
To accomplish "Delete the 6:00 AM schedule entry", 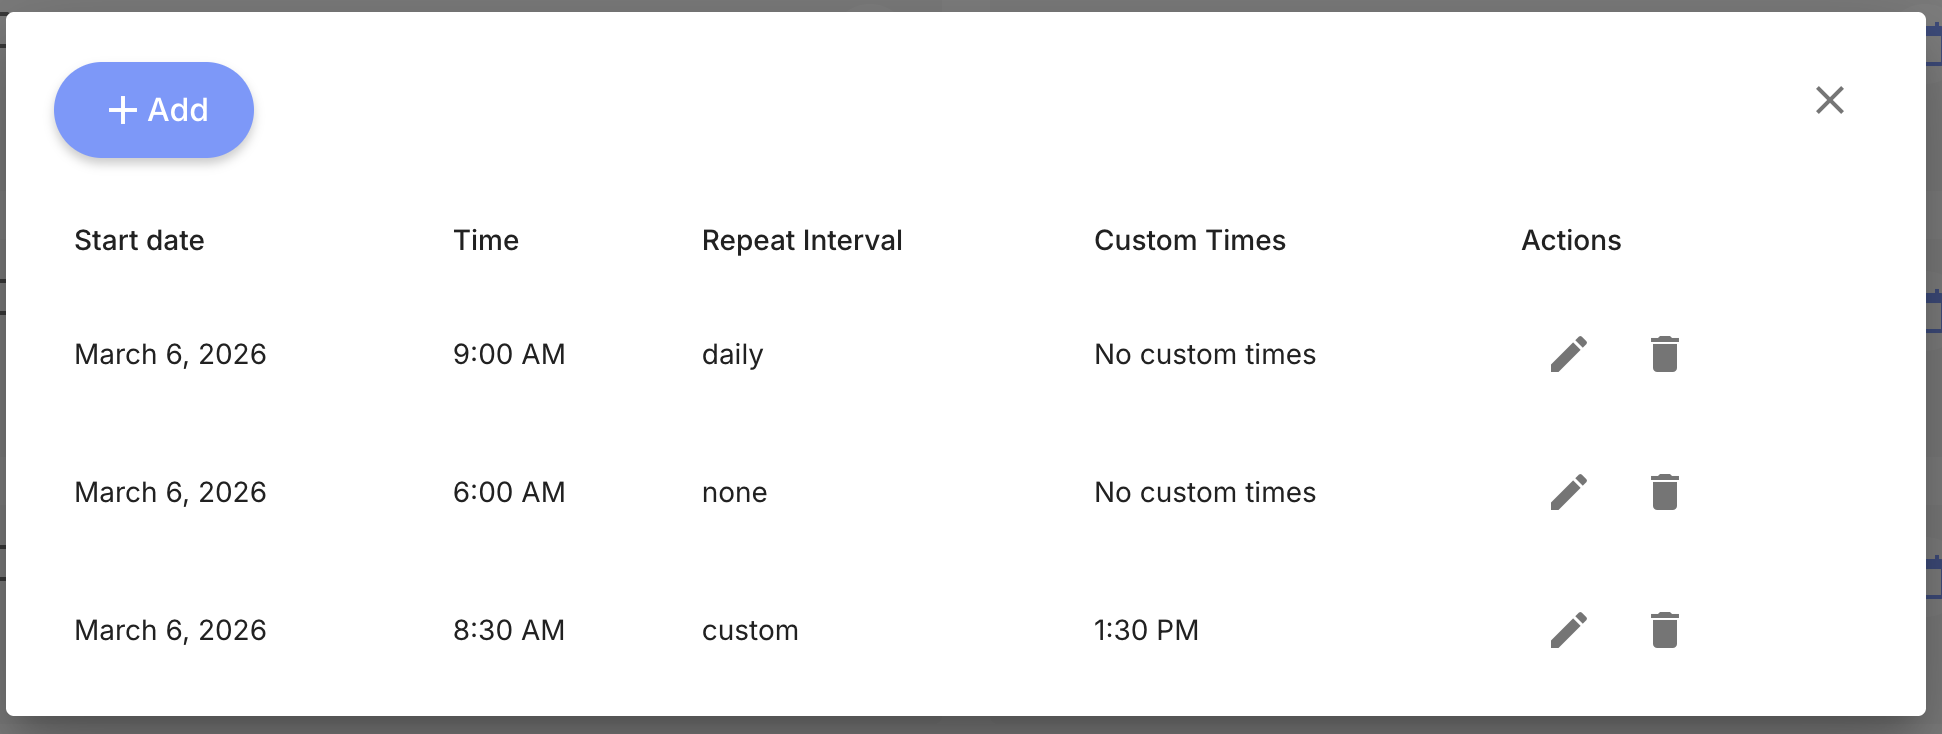I will 1664,492.
